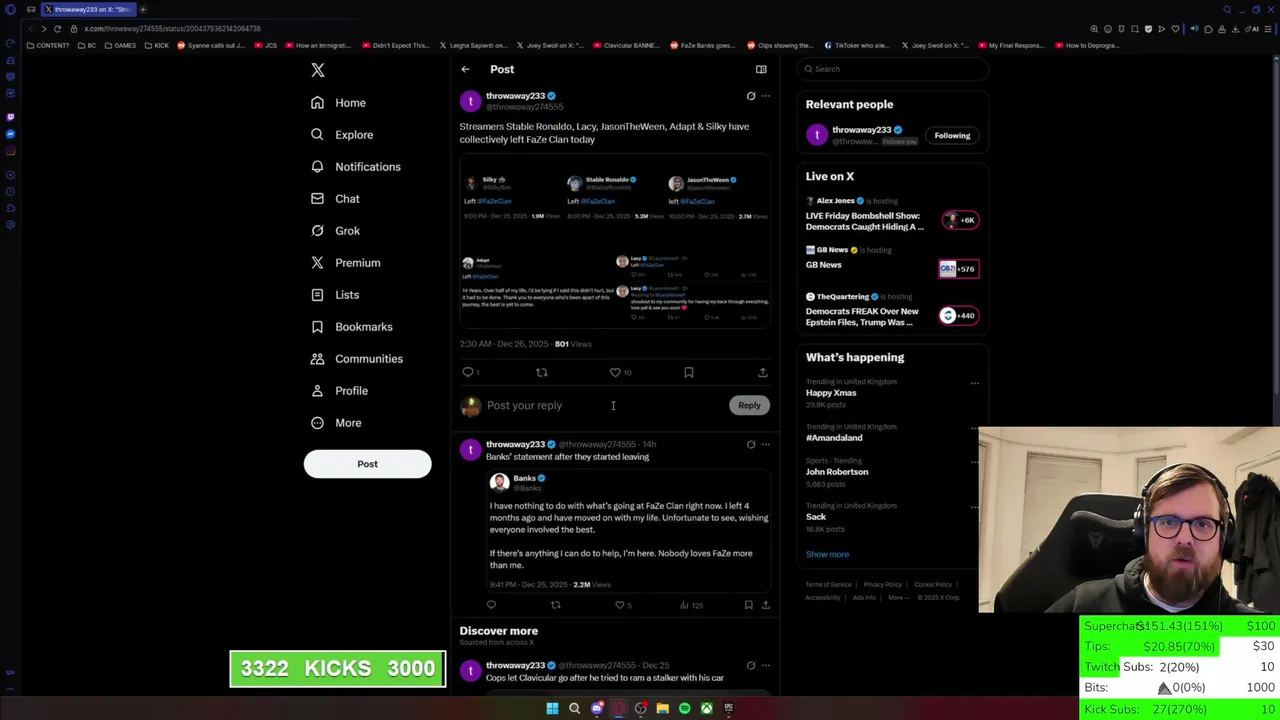Screen dimensions: 1280x720
Task: Open File Explorer from the taskbar
Action: (x=662, y=709)
